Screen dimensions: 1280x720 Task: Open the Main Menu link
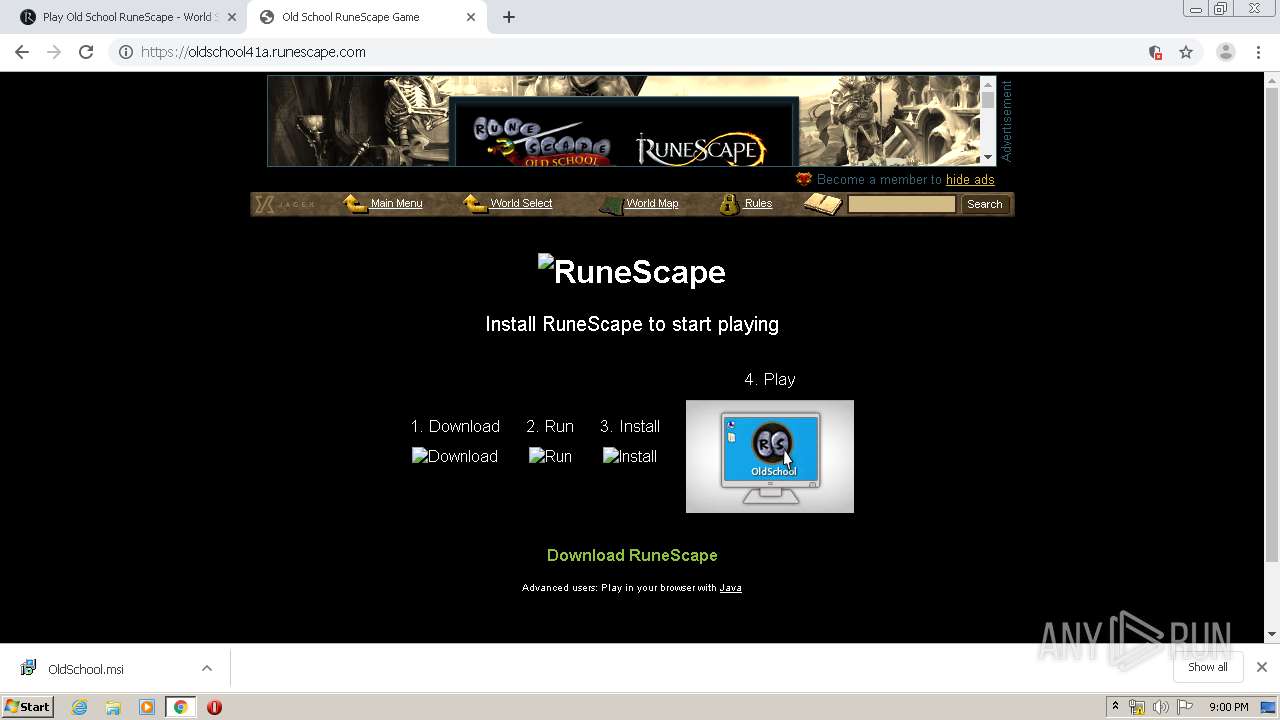(x=396, y=203)
